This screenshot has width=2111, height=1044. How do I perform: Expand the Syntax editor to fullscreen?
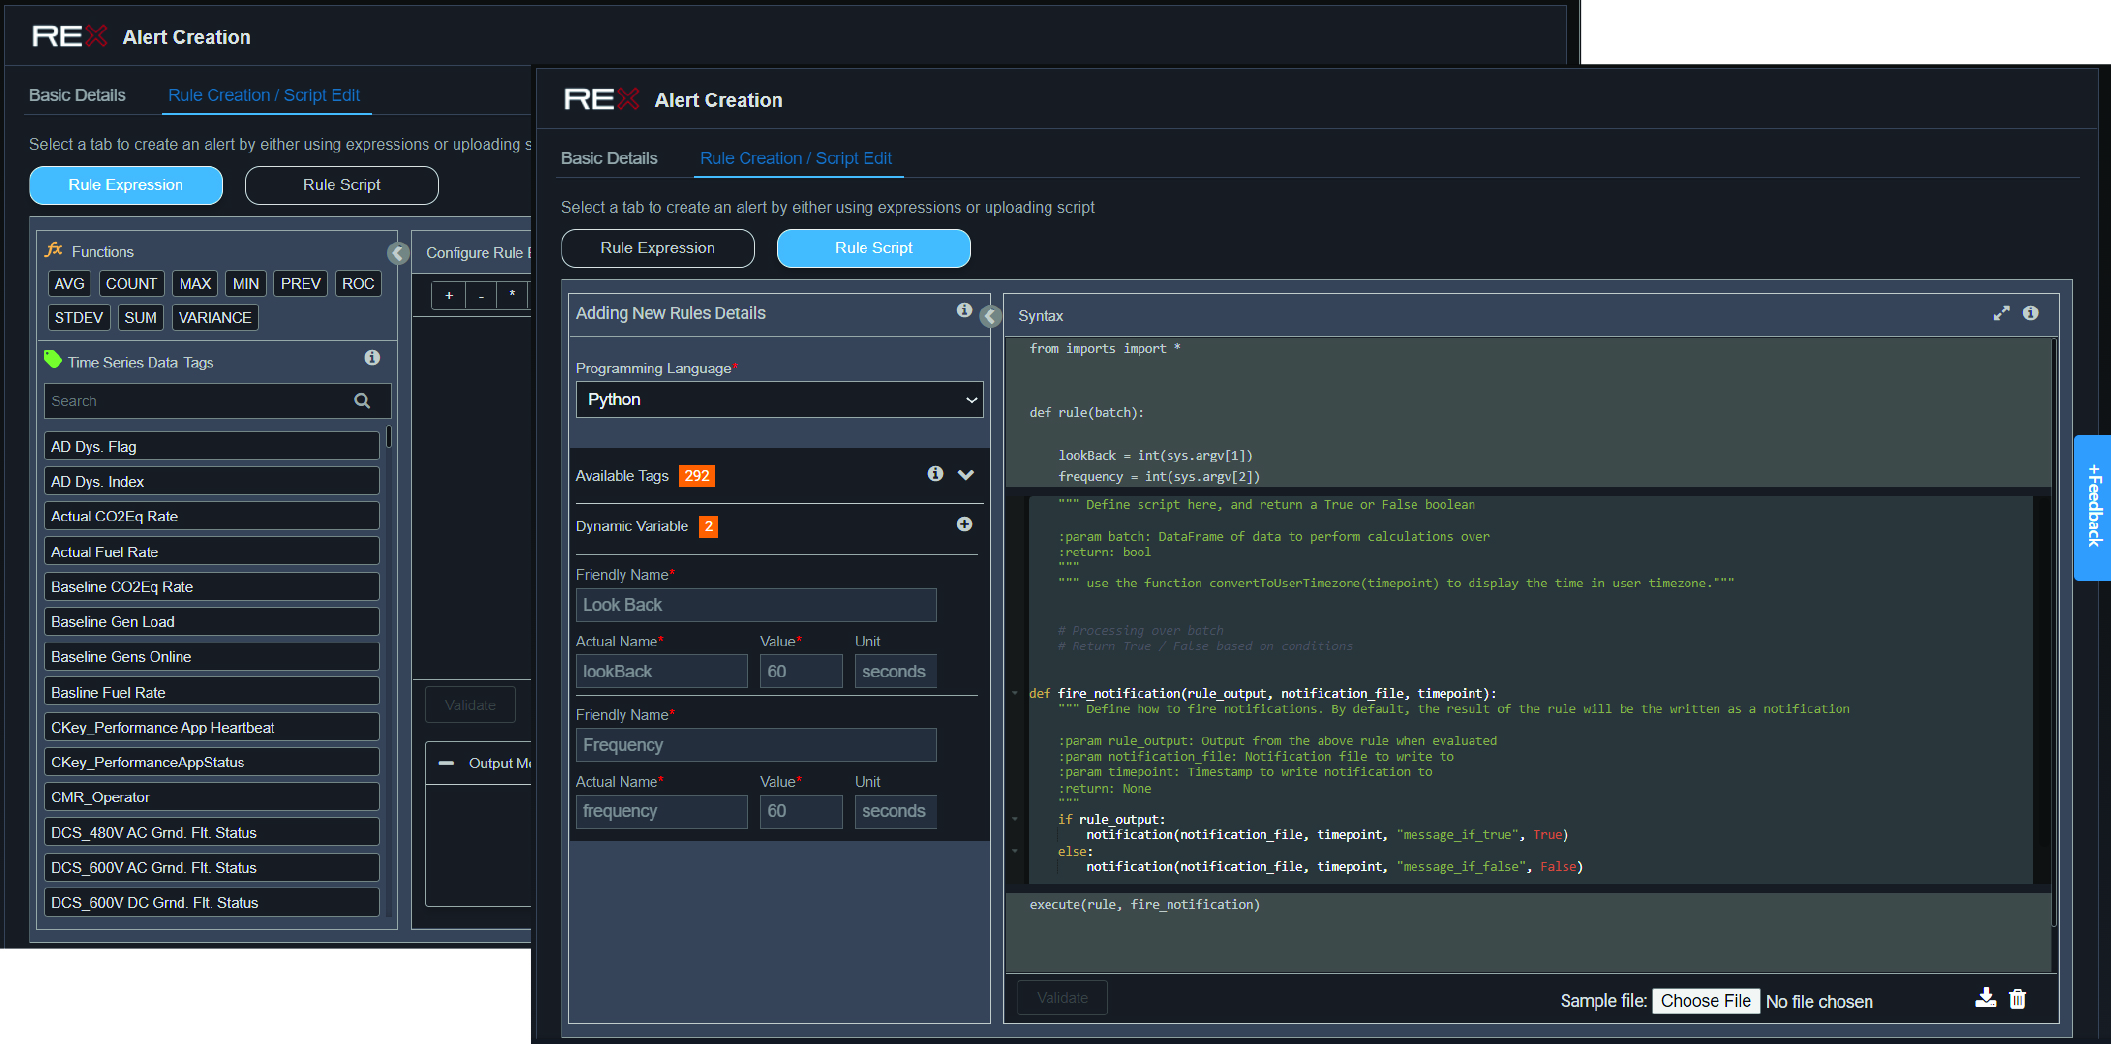point(2001,313)
